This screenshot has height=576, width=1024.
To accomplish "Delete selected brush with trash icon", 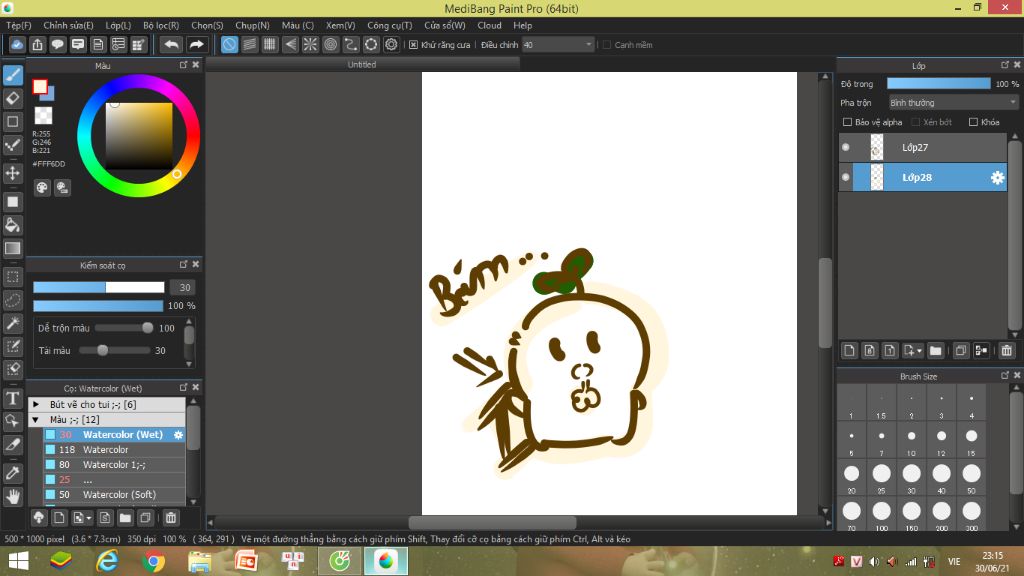I will (x=170, y=518).
